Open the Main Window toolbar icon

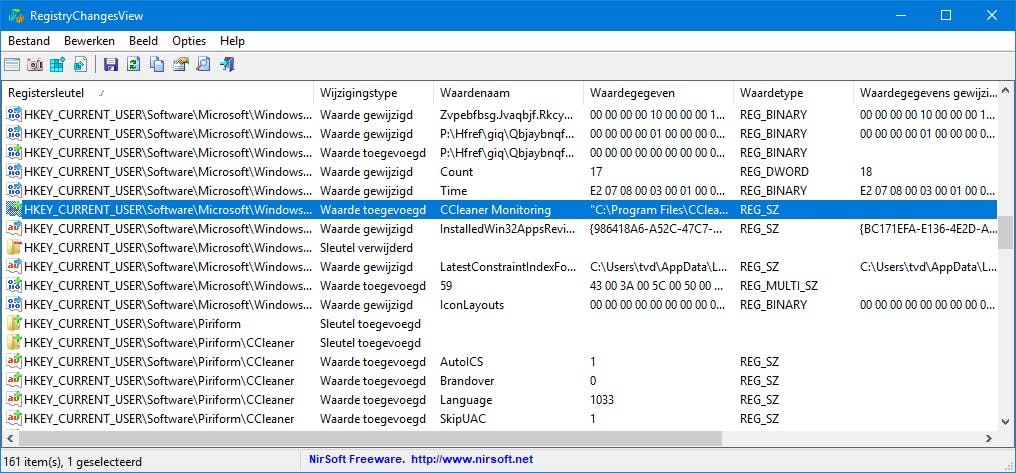click(x=12, y=64)
